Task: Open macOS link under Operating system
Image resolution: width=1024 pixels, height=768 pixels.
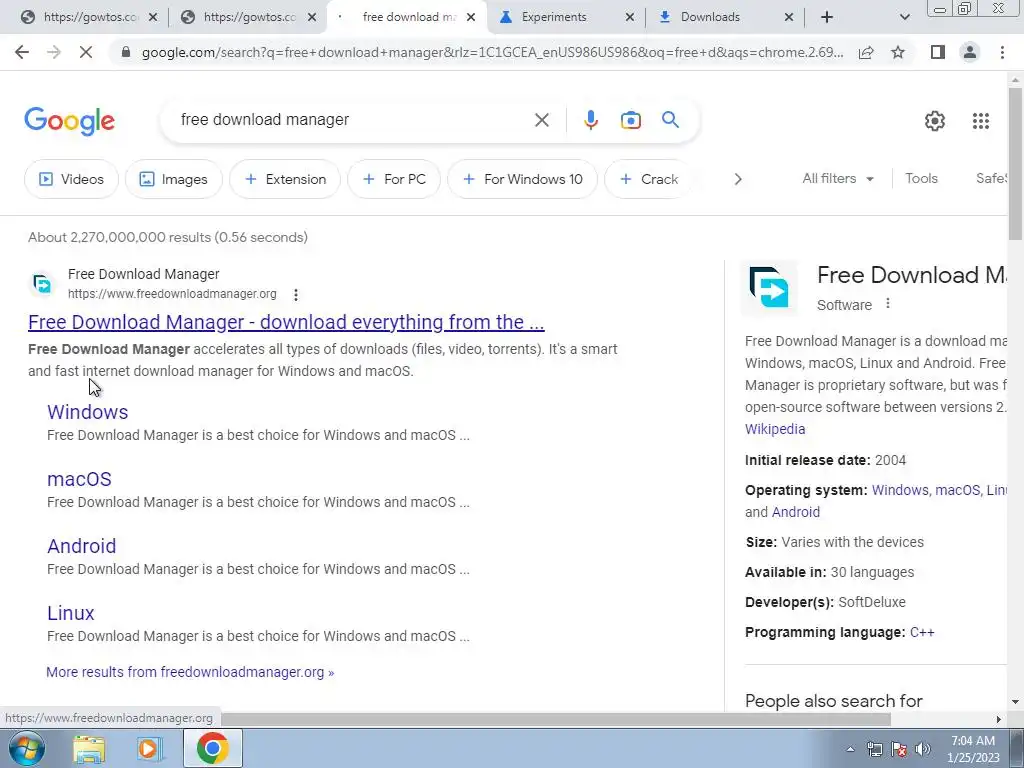Action: [958, 490]
